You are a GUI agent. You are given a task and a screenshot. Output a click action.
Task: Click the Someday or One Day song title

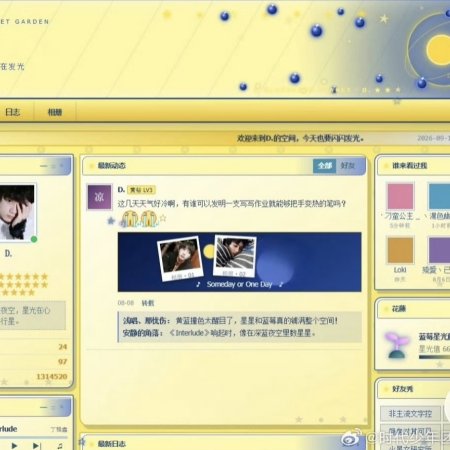239,284
